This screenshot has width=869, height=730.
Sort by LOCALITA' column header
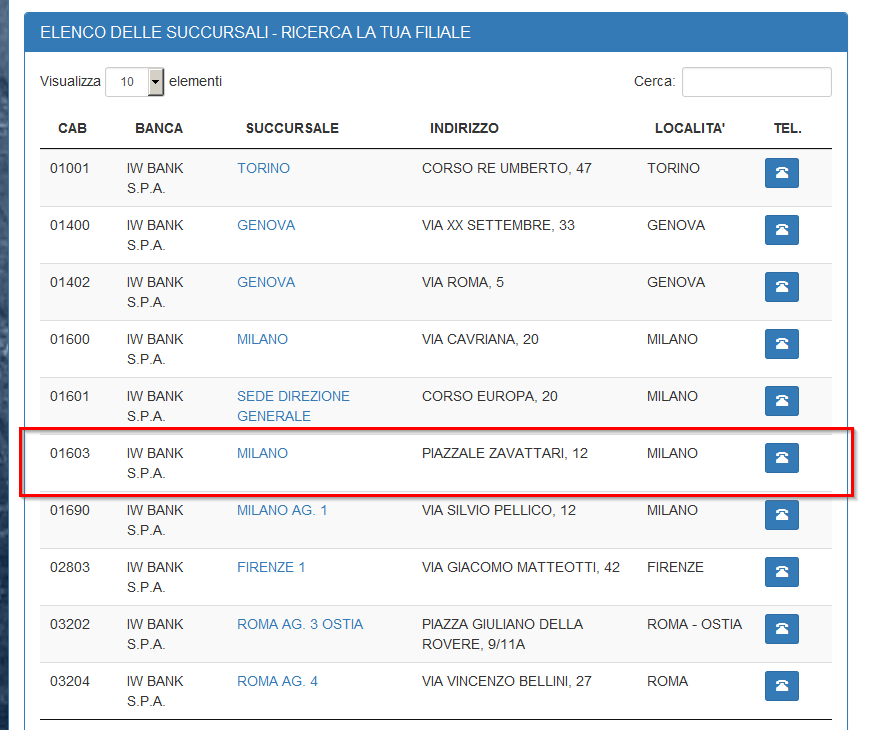(x=690, y=128)
